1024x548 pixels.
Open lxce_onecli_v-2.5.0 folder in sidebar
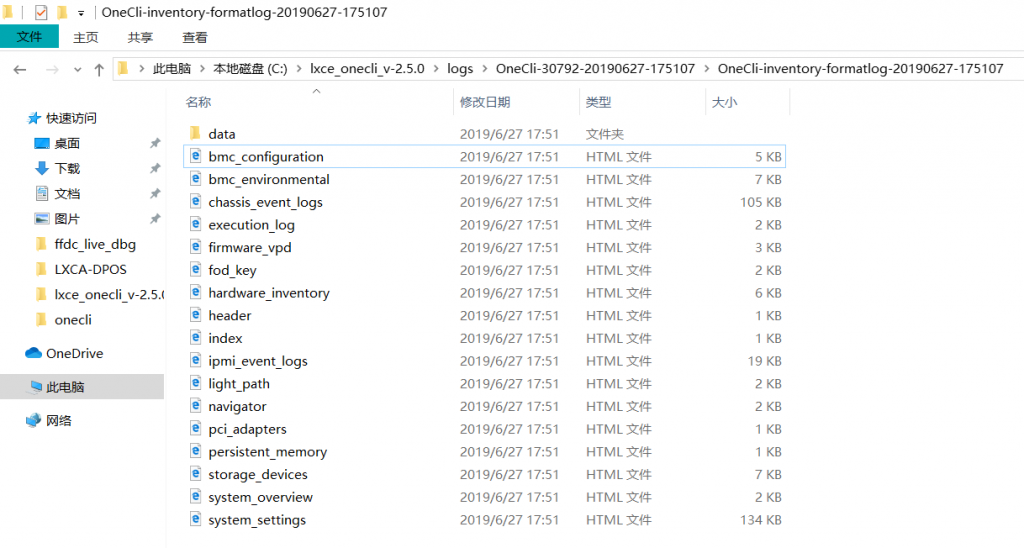[109, 295]
